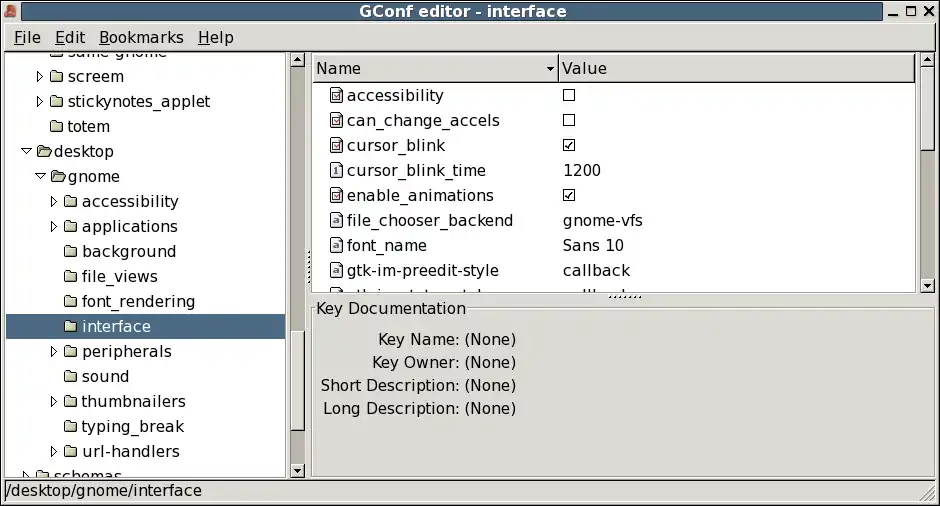940x506 pixels.
Task: Click the tree panel's scroll down arrow
Action: pyautogui.click(x=297, y=469)
